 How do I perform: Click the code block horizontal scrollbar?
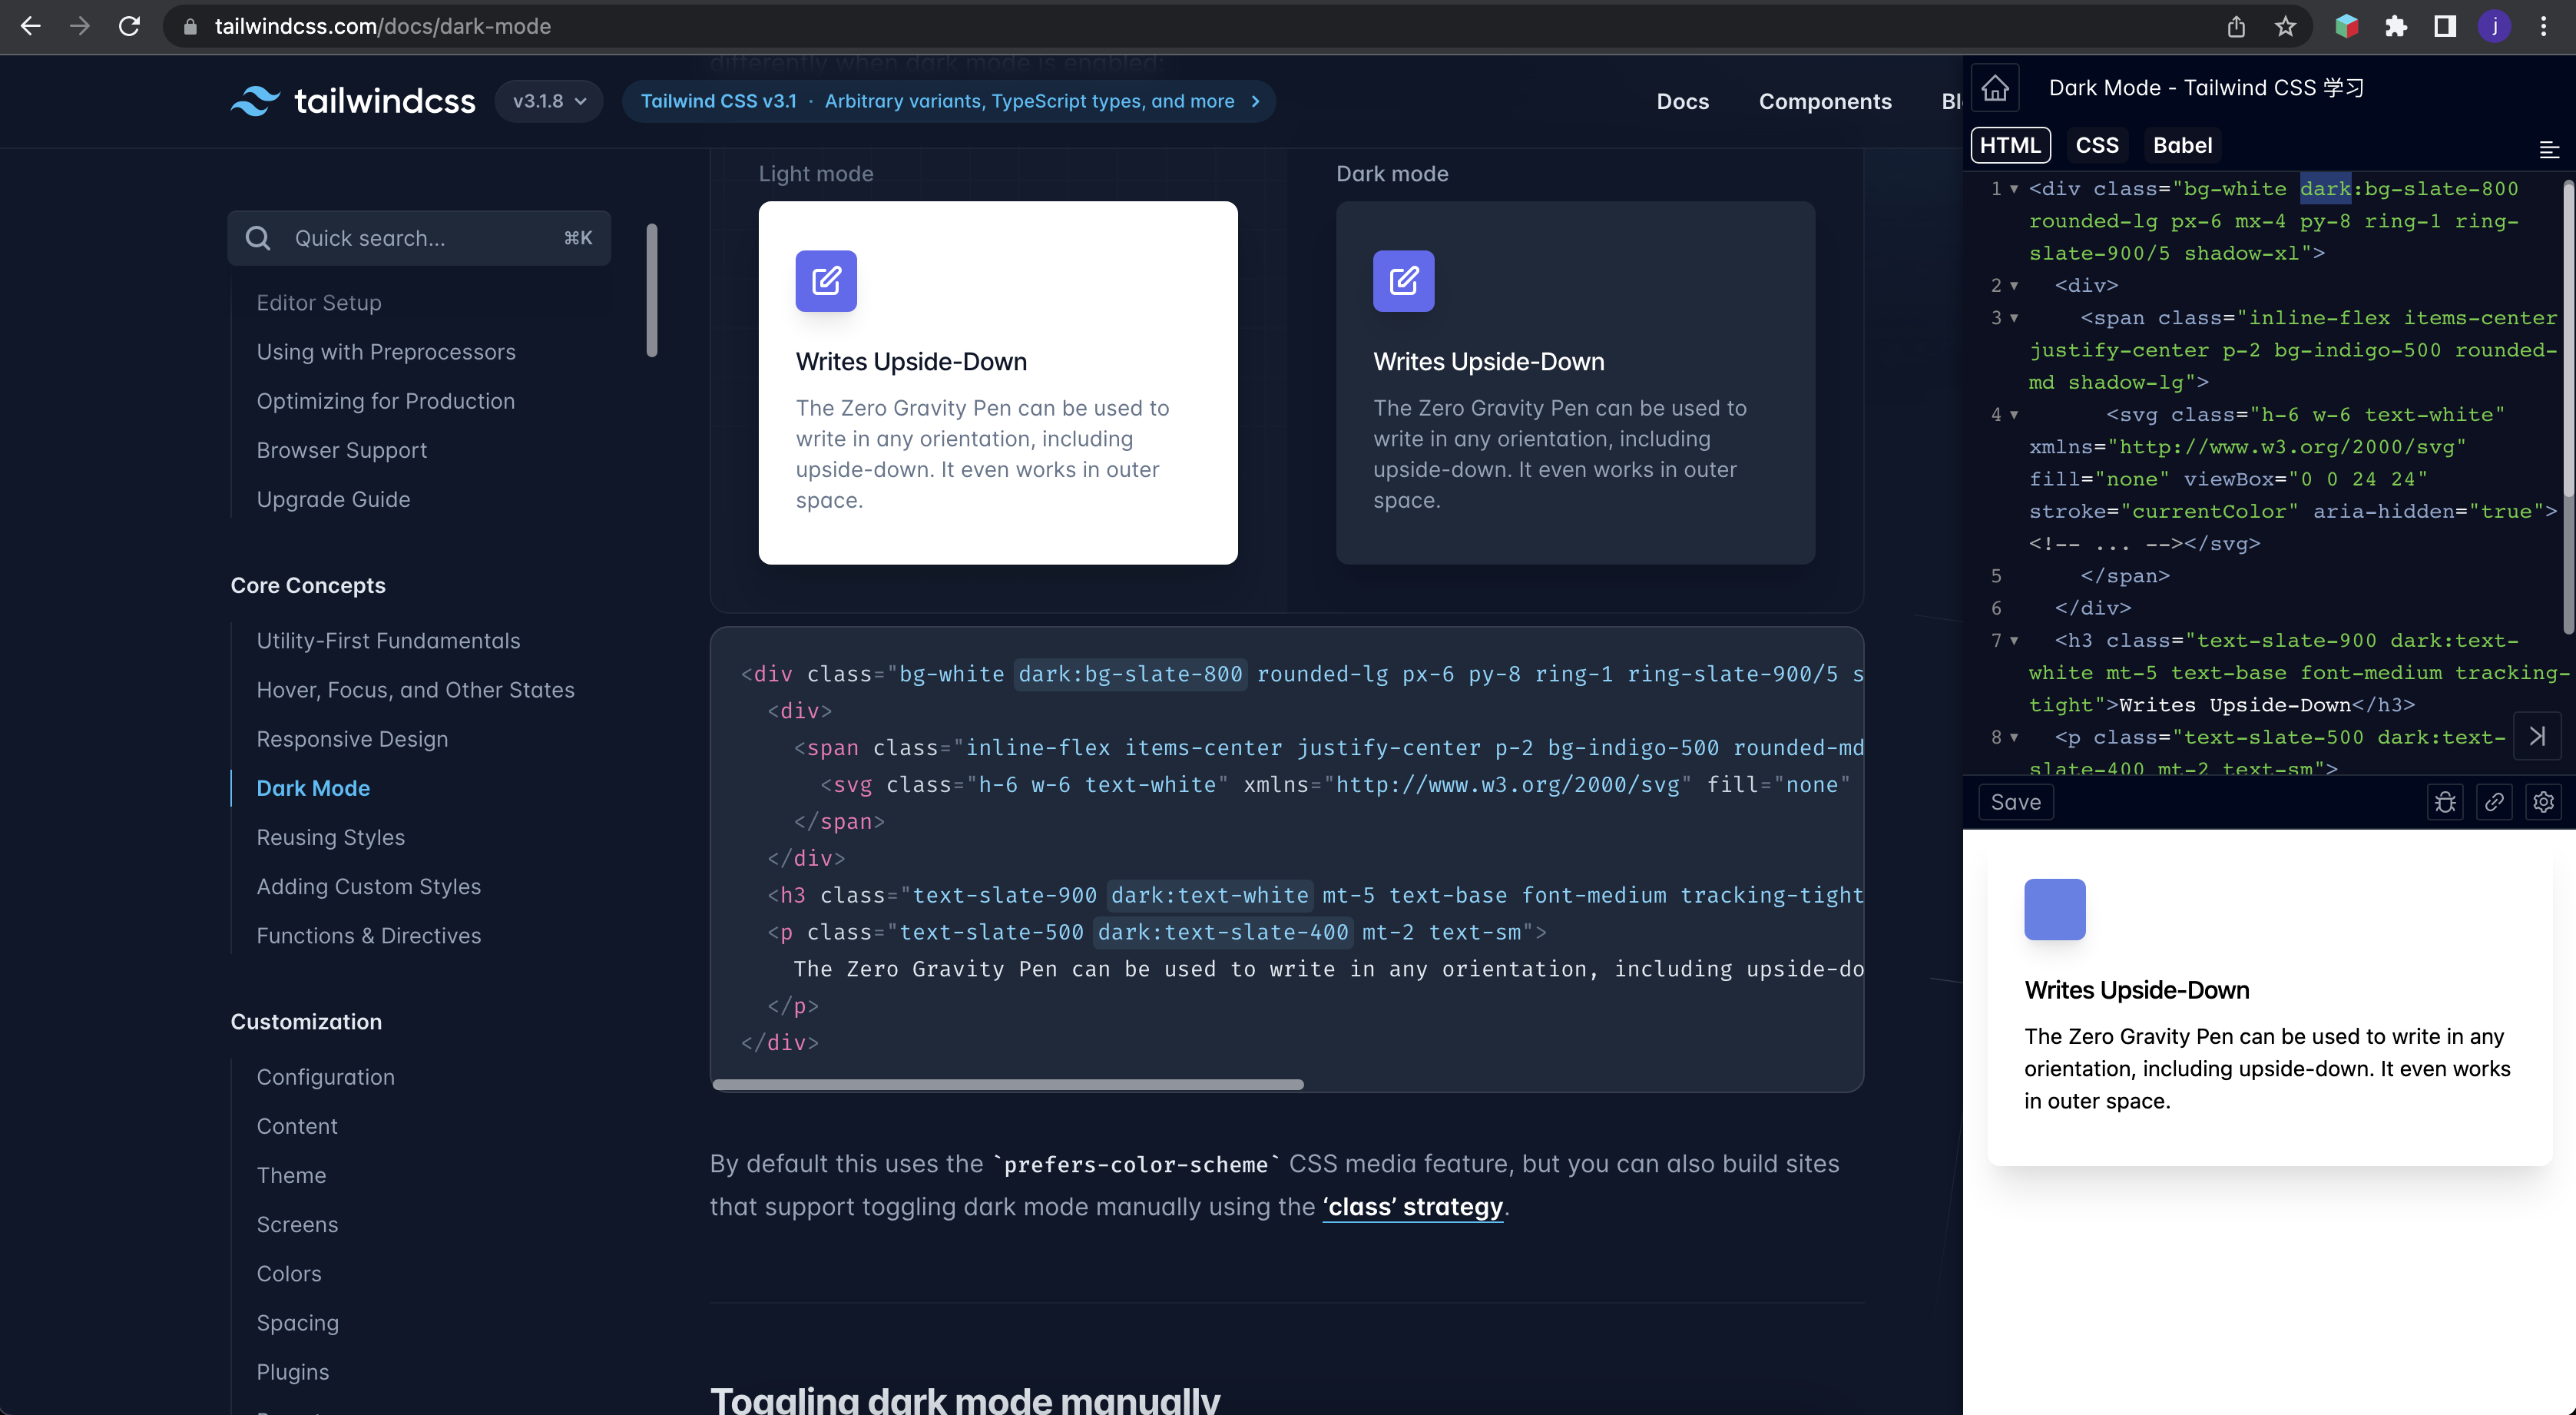point(1008,1084)
